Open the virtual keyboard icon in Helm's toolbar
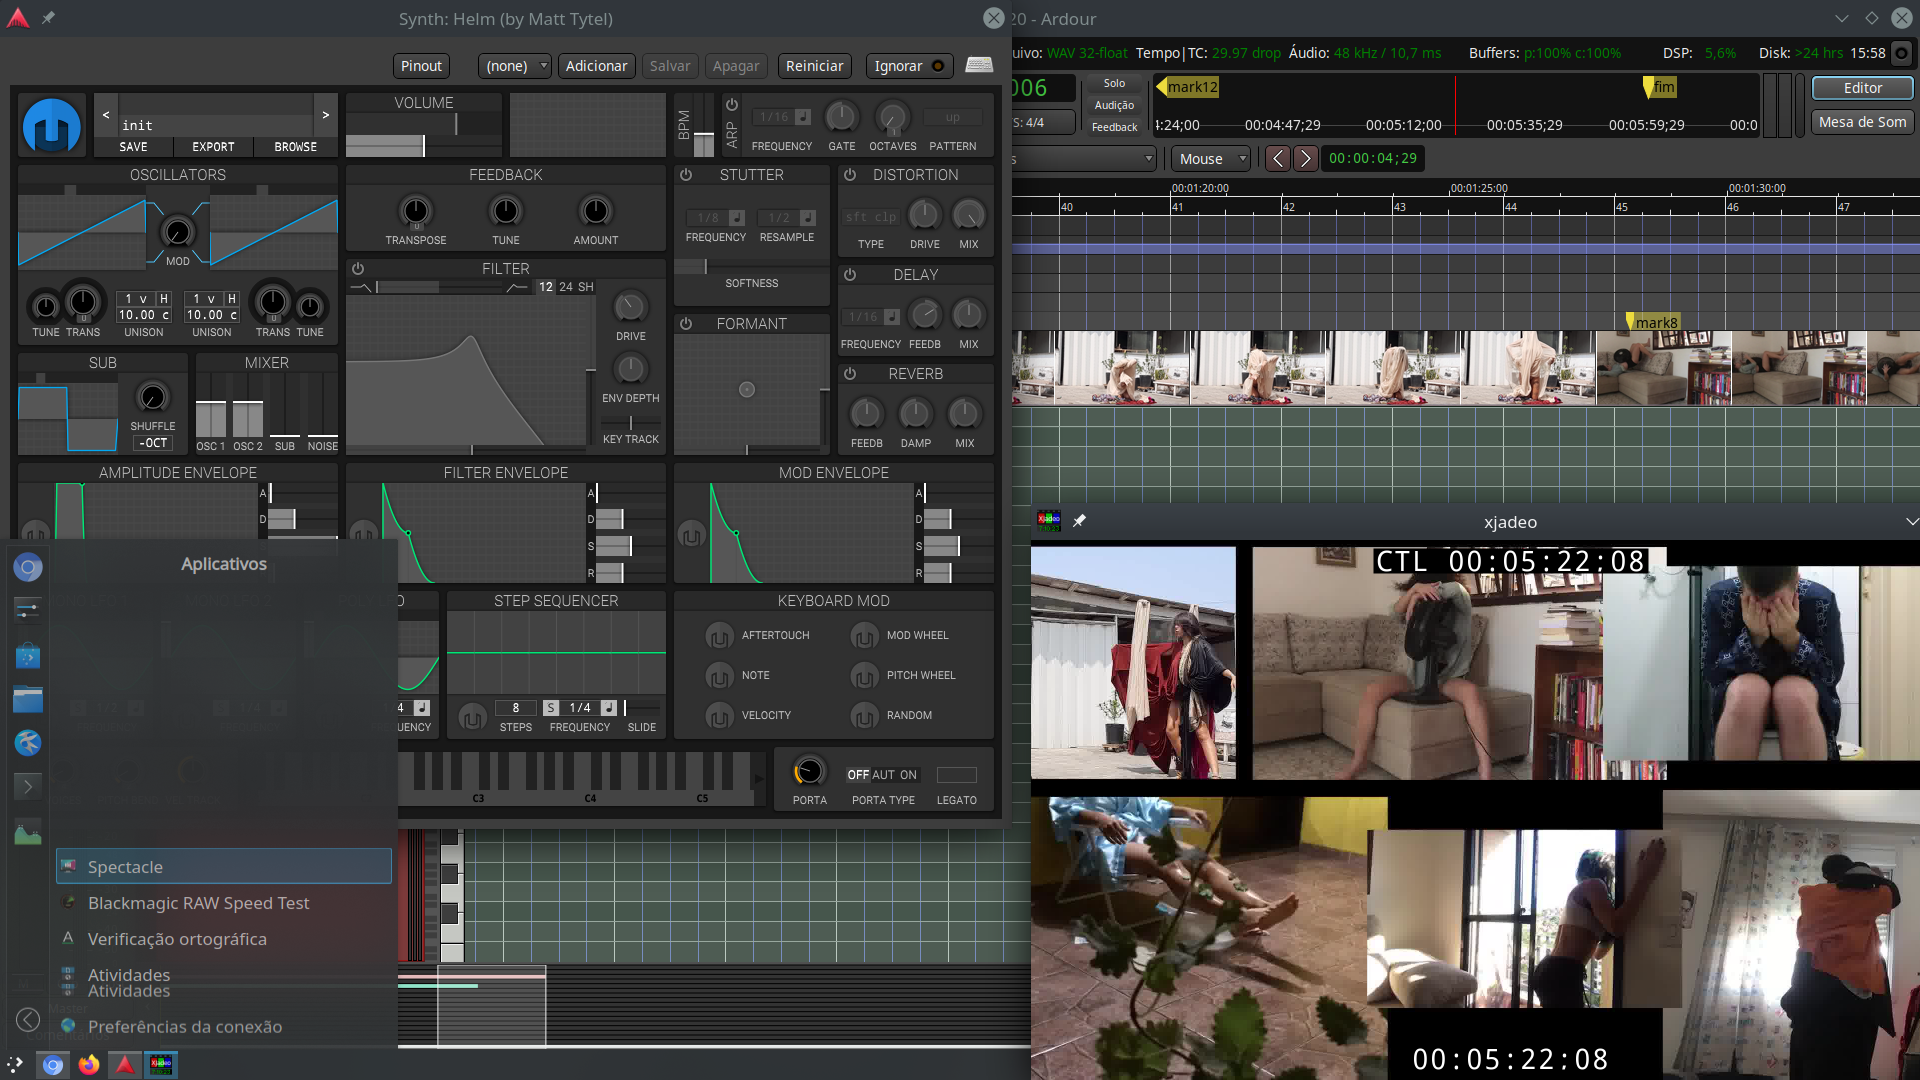 (x=980, y=63)
